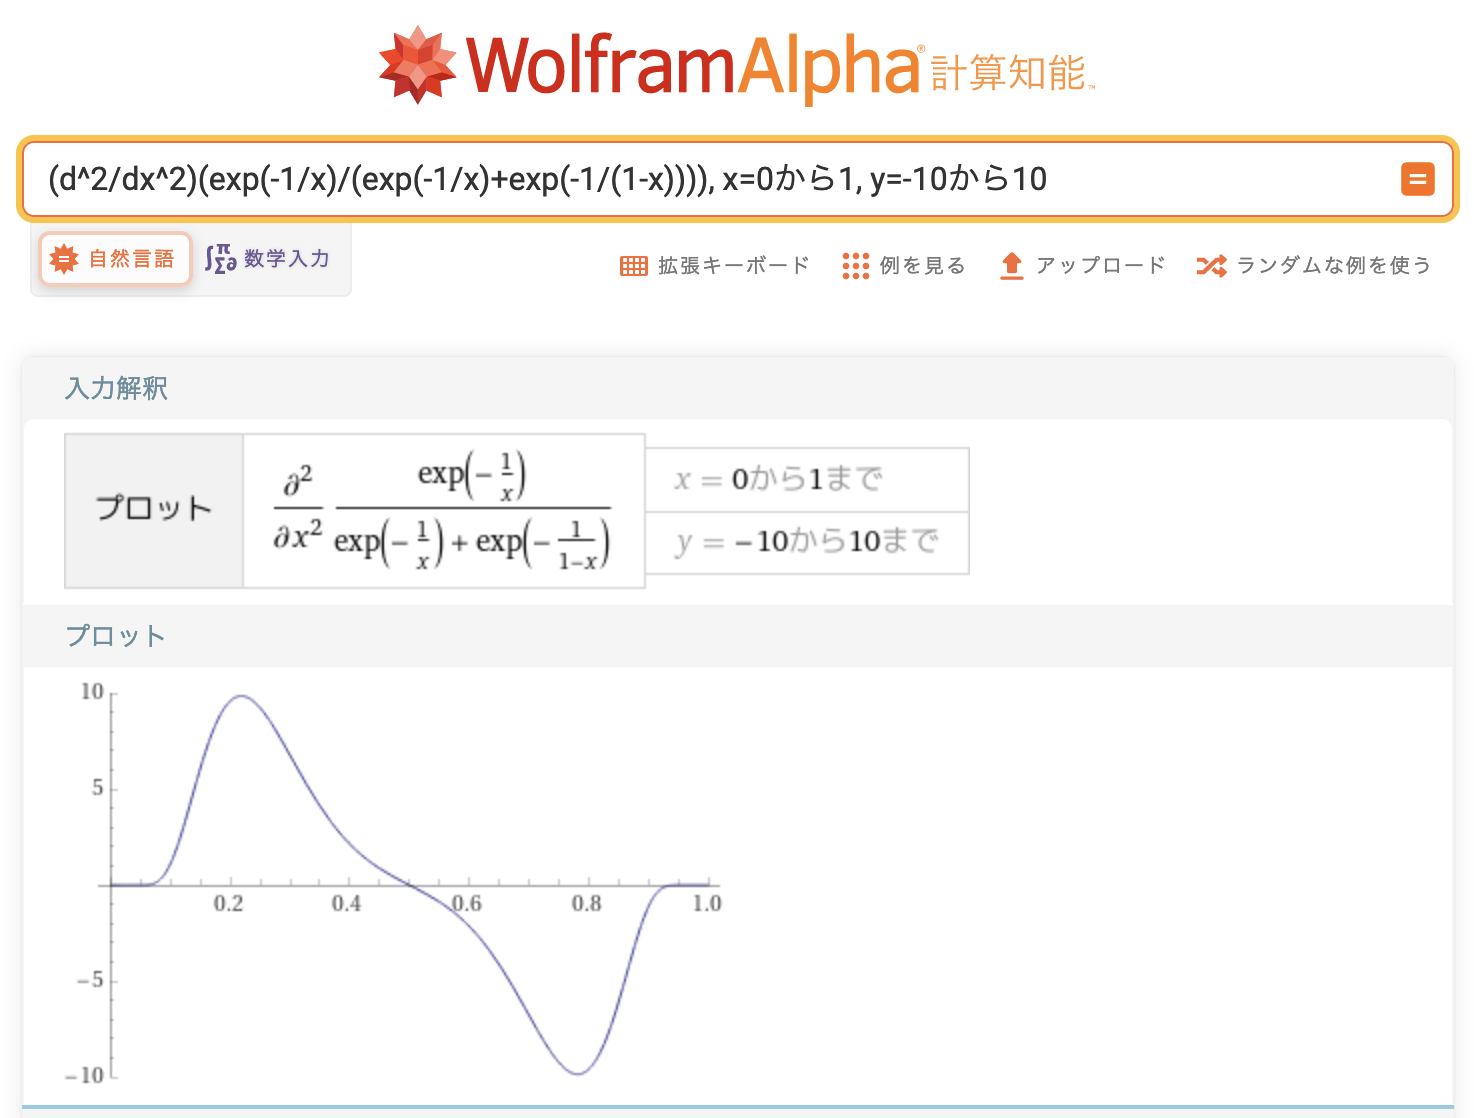Screen dimensions: 1474x1118
Task: Click the 入力解釈 section header
Action: [x=116, y=388]
